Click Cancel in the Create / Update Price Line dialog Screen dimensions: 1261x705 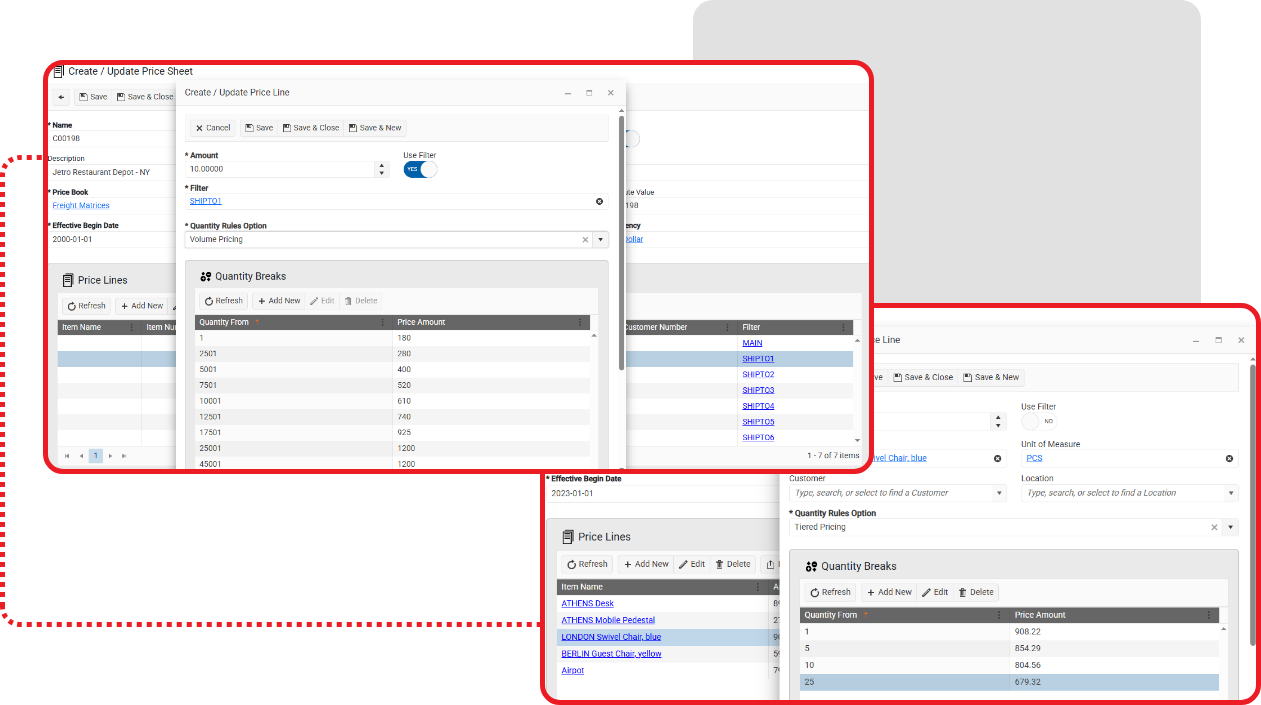click(213, 128)
